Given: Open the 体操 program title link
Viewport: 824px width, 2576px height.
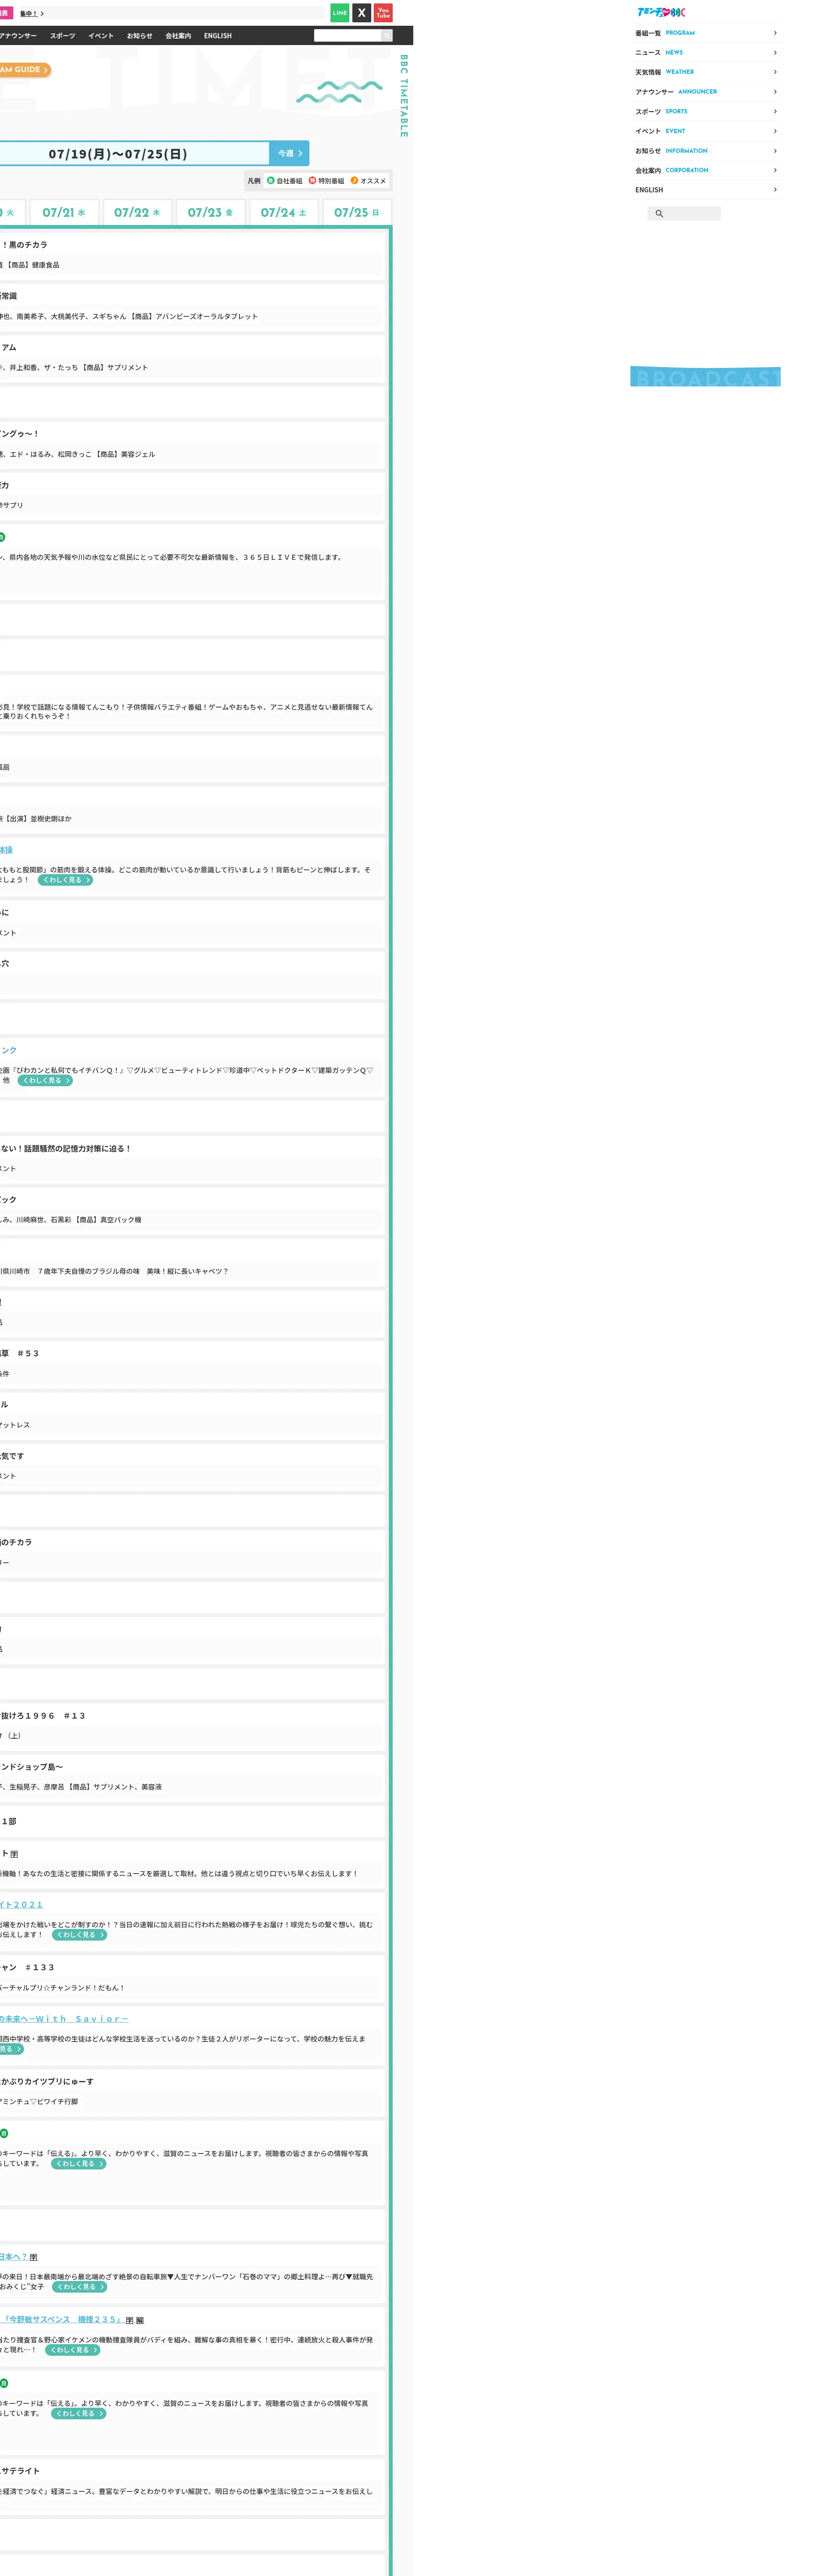Looking at the screenshot, I should click(x=6, y=850).
